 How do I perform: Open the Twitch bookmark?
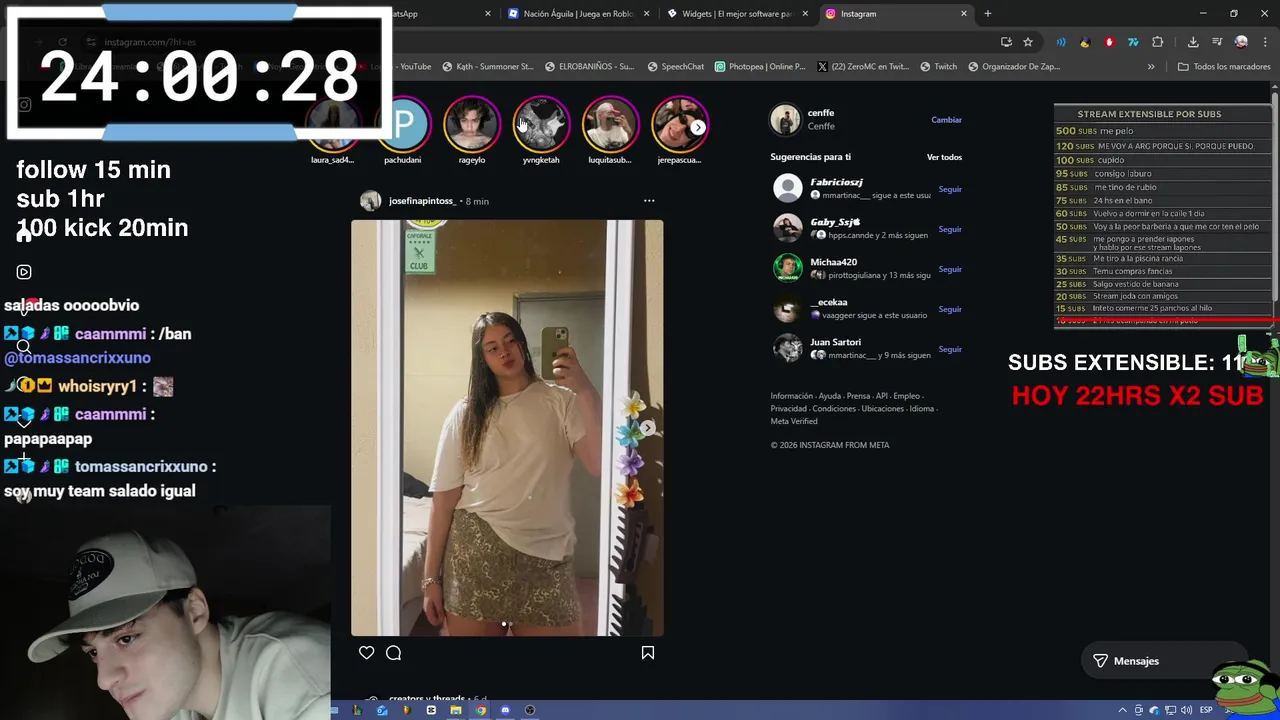point(938,67)
